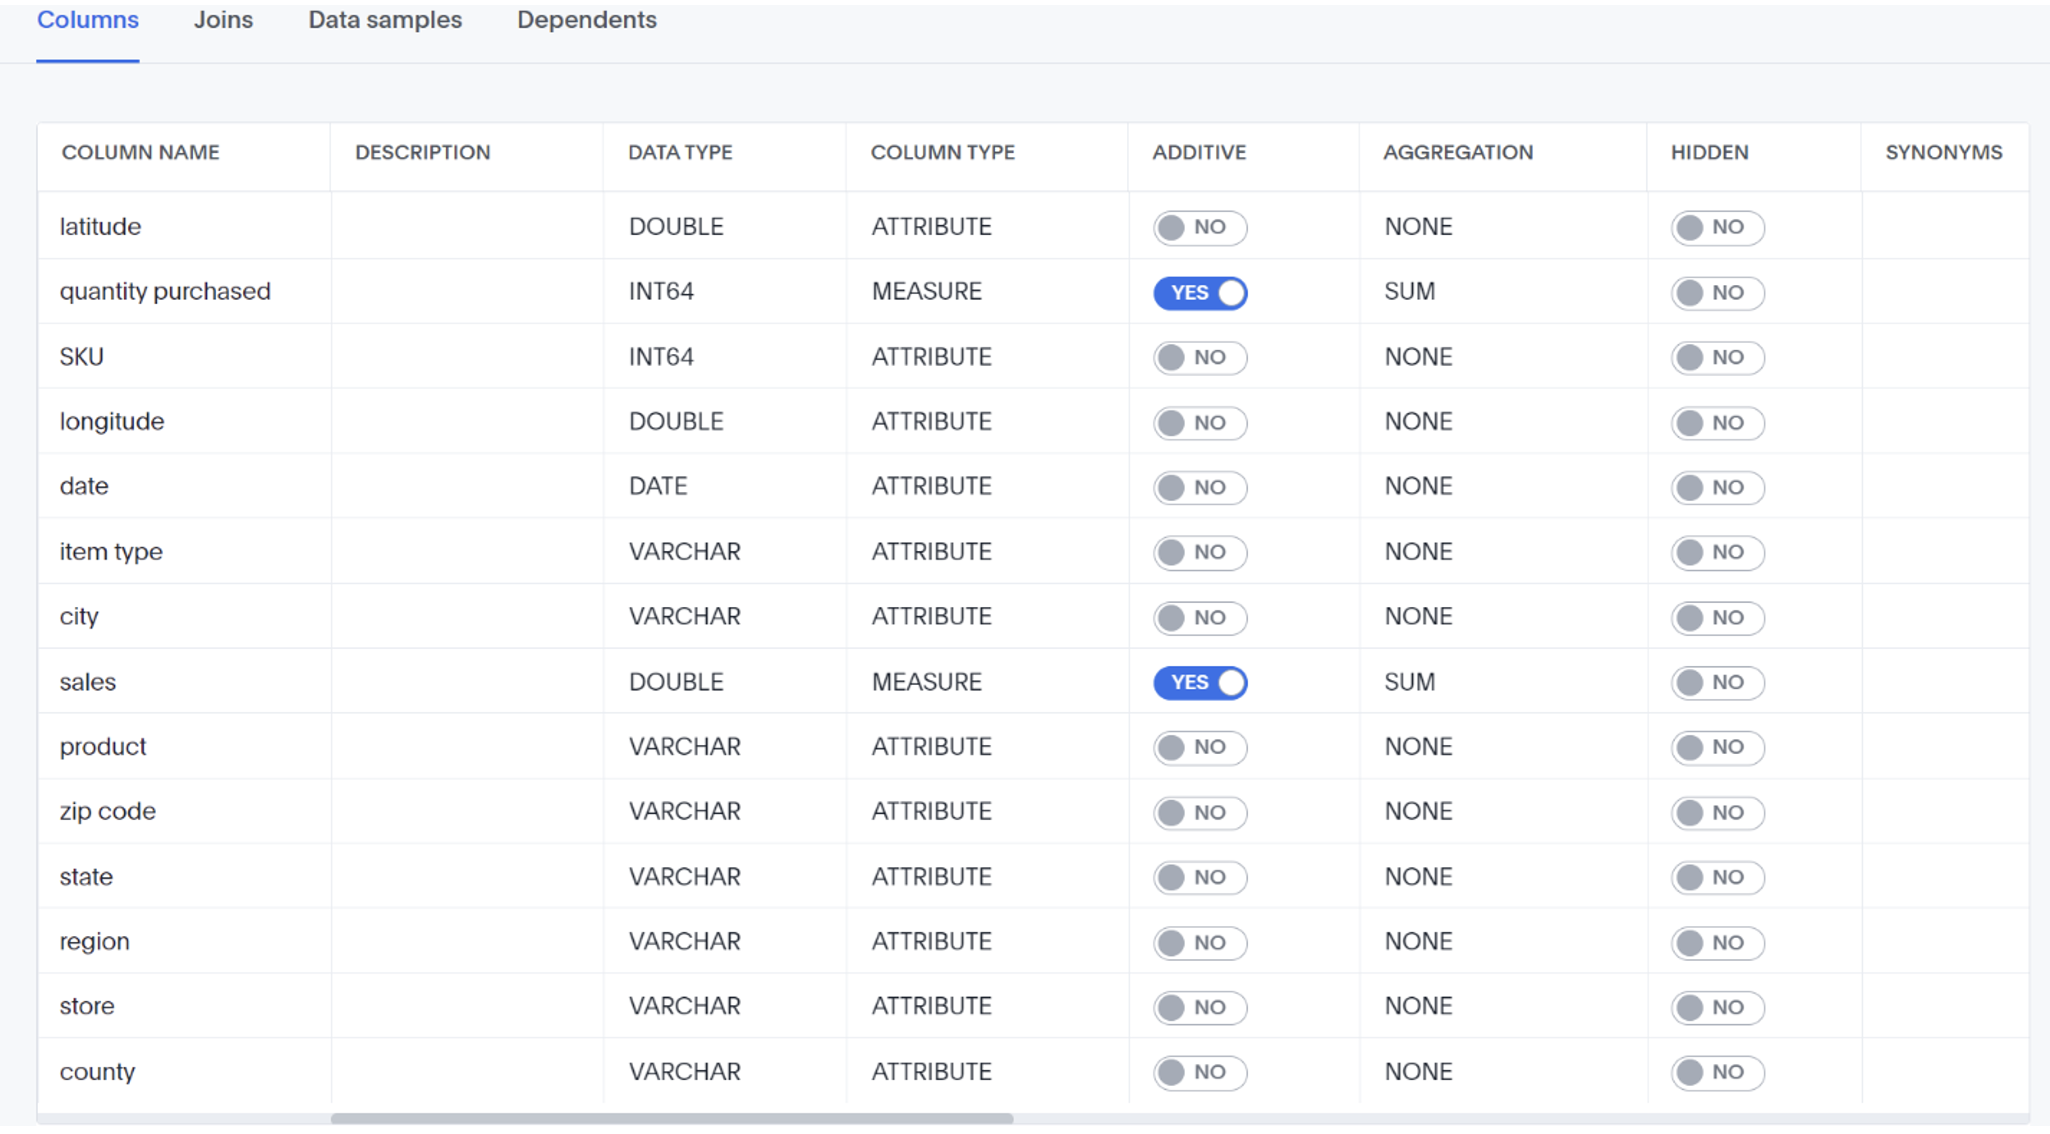Open the Joins tab
Viewport: 2050px width, 1134px height.
(223, 20)
